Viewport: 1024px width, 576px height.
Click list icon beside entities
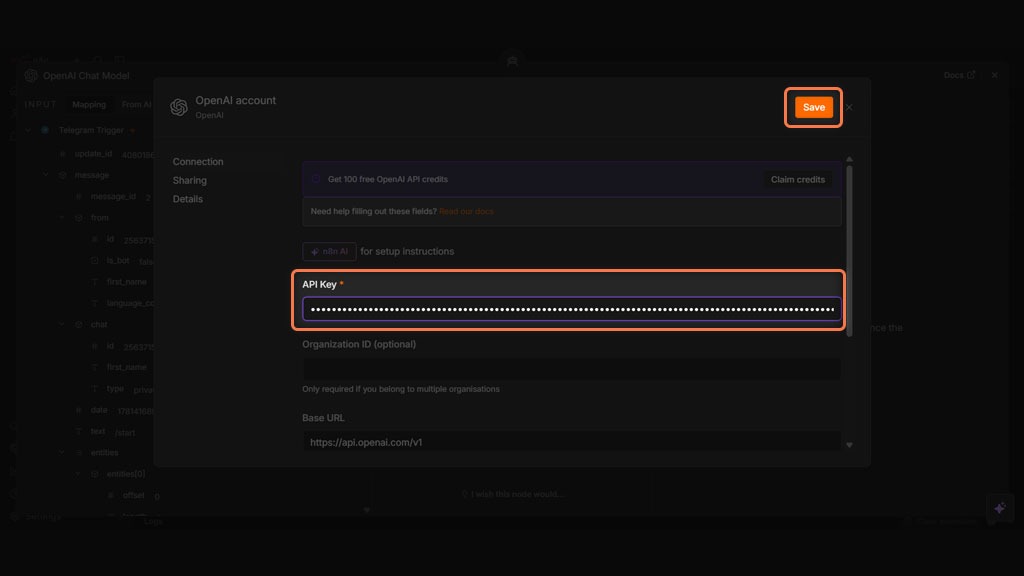(x=78, y=452)
